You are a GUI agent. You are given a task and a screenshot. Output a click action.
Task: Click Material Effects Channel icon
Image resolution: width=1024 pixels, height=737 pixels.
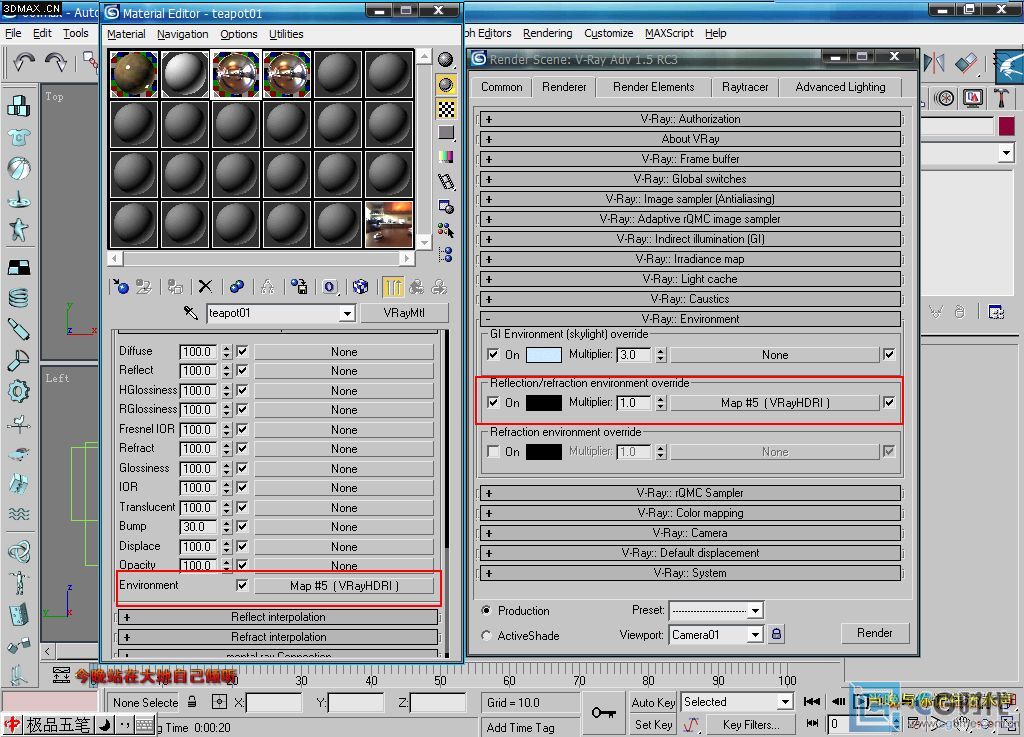(x=330, y=287)
